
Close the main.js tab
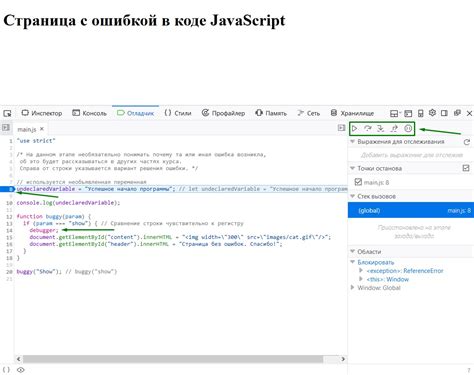42,129
